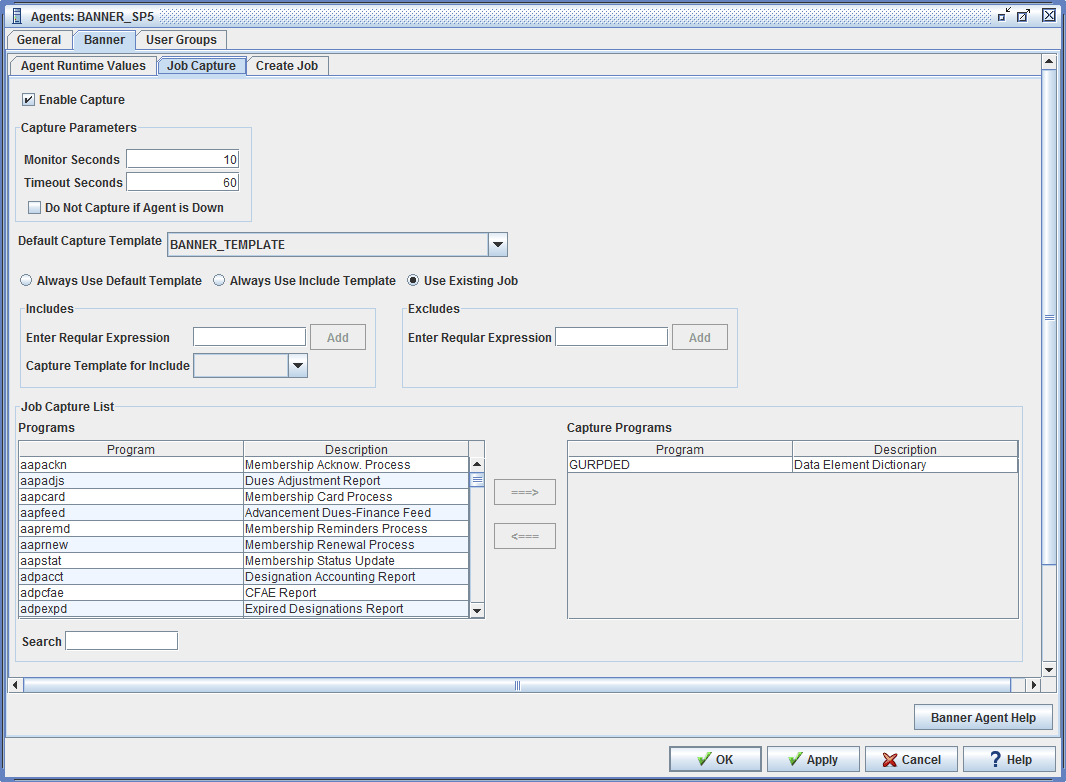Image resolution: width=1066 pixels, height=782 pixels.
Task: Click the Help button
Action: point(1009,760)
